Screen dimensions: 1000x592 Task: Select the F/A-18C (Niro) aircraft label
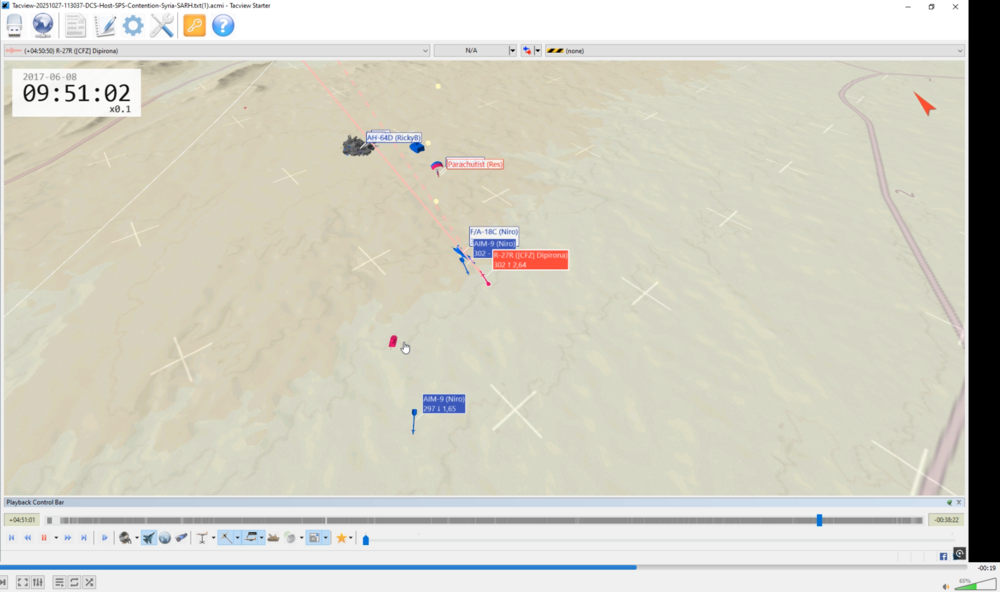[x=494, y=232]
